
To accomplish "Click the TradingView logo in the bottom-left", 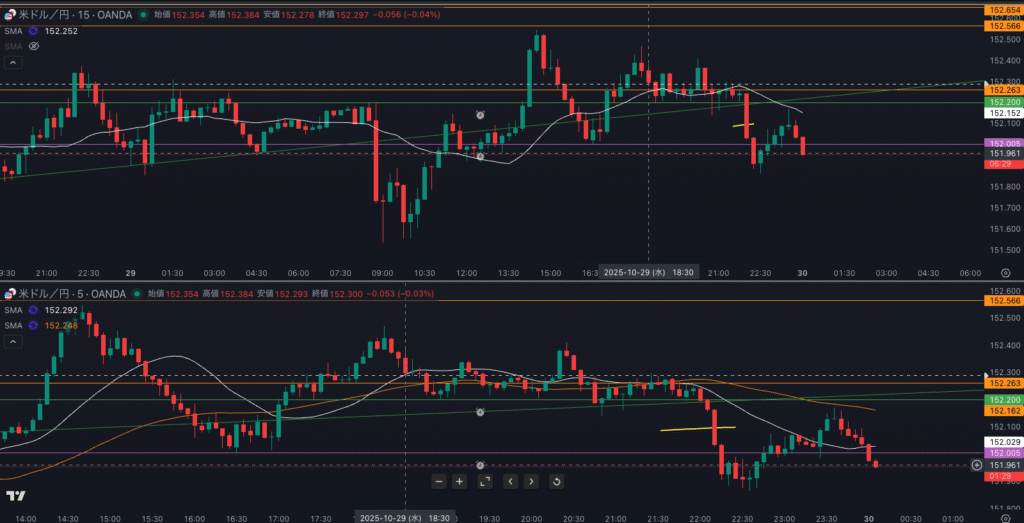I will [x=15, y=496].
